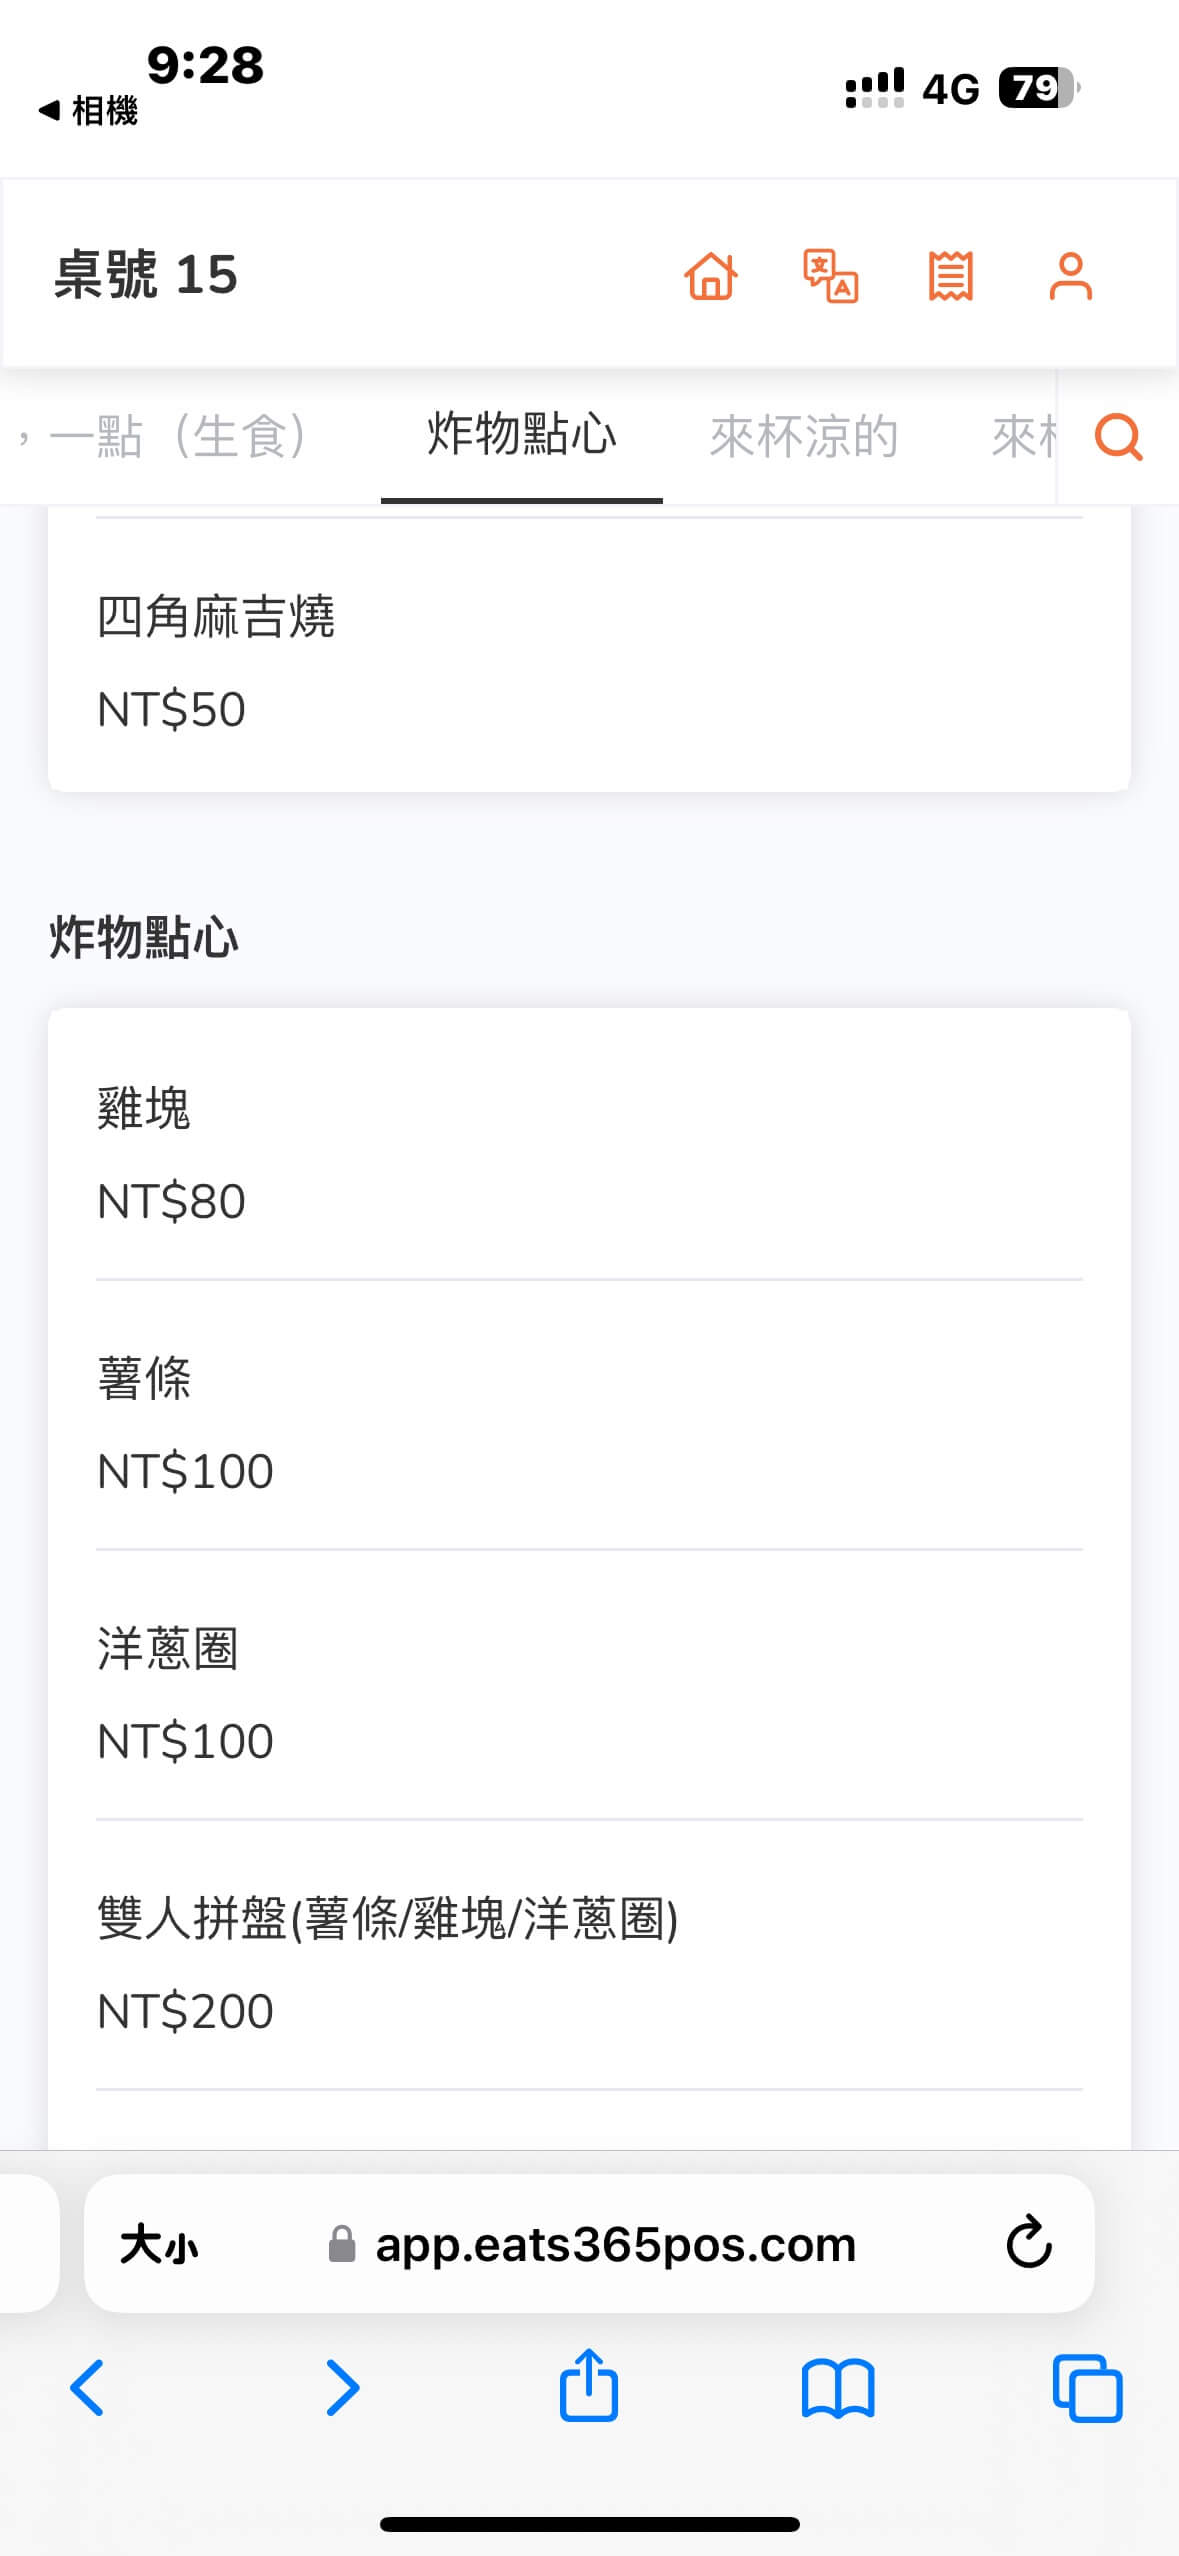Go forward with Safari forward arrow

342,2389
